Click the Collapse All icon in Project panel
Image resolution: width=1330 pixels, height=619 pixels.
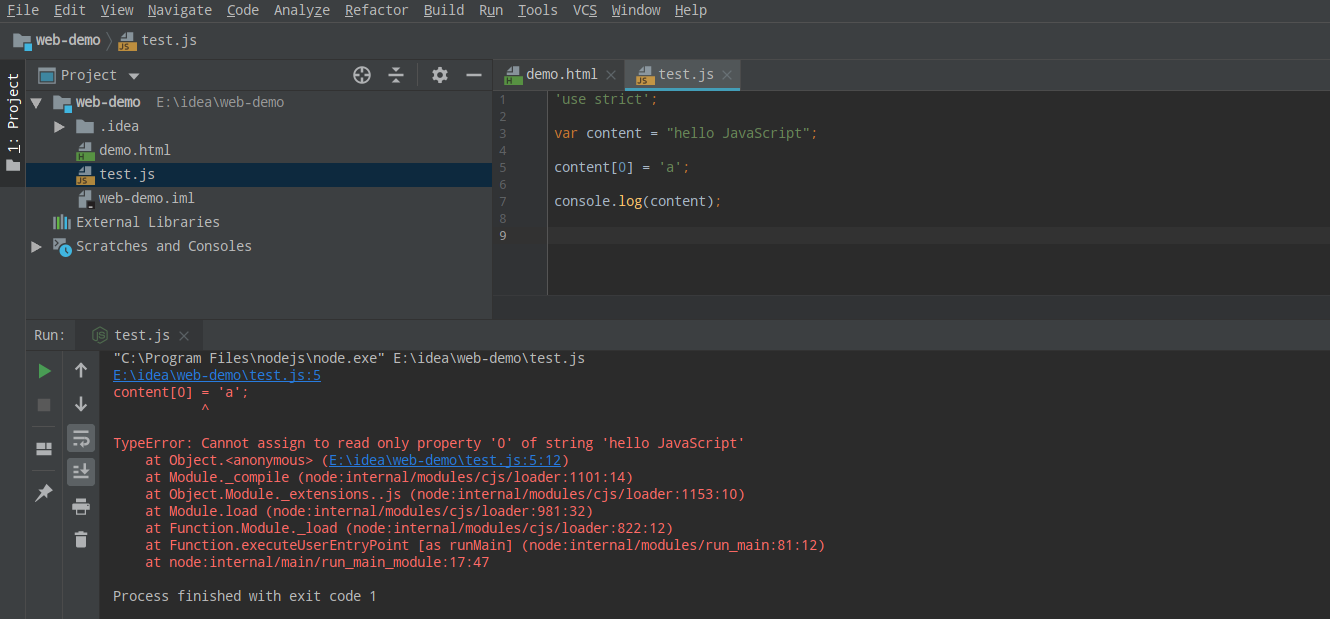click(x=396, y=75)
